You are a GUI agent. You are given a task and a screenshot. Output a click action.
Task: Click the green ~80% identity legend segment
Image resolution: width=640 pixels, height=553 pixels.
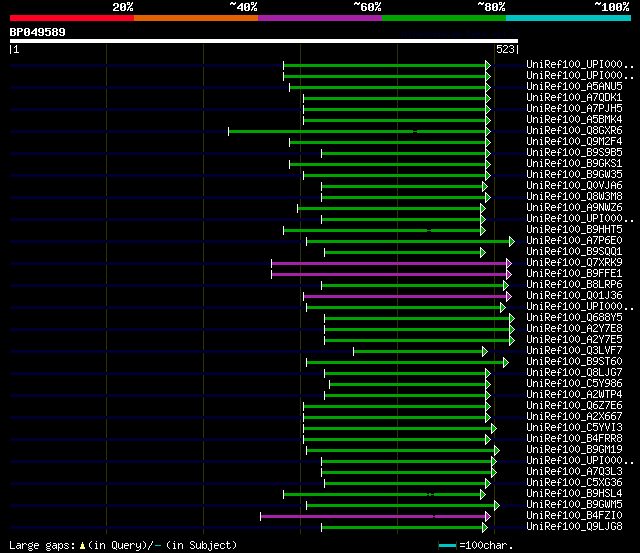[x=444, y=18]
